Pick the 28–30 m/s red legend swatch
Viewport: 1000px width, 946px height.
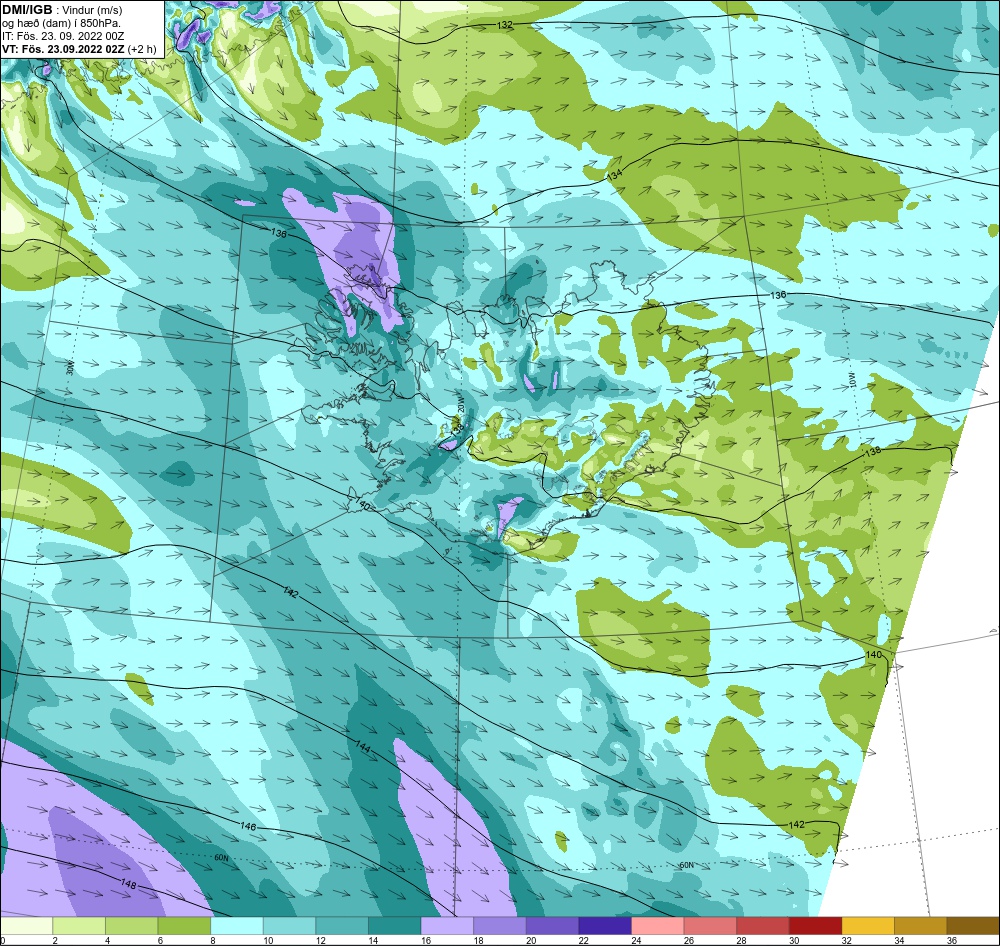pos(763,926)
